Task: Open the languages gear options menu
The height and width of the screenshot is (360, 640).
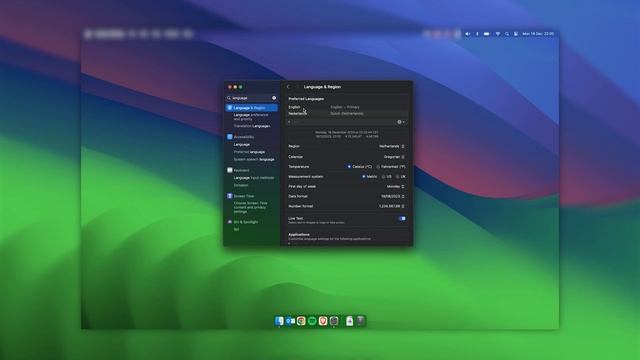Action: click(x=401, y=122)
